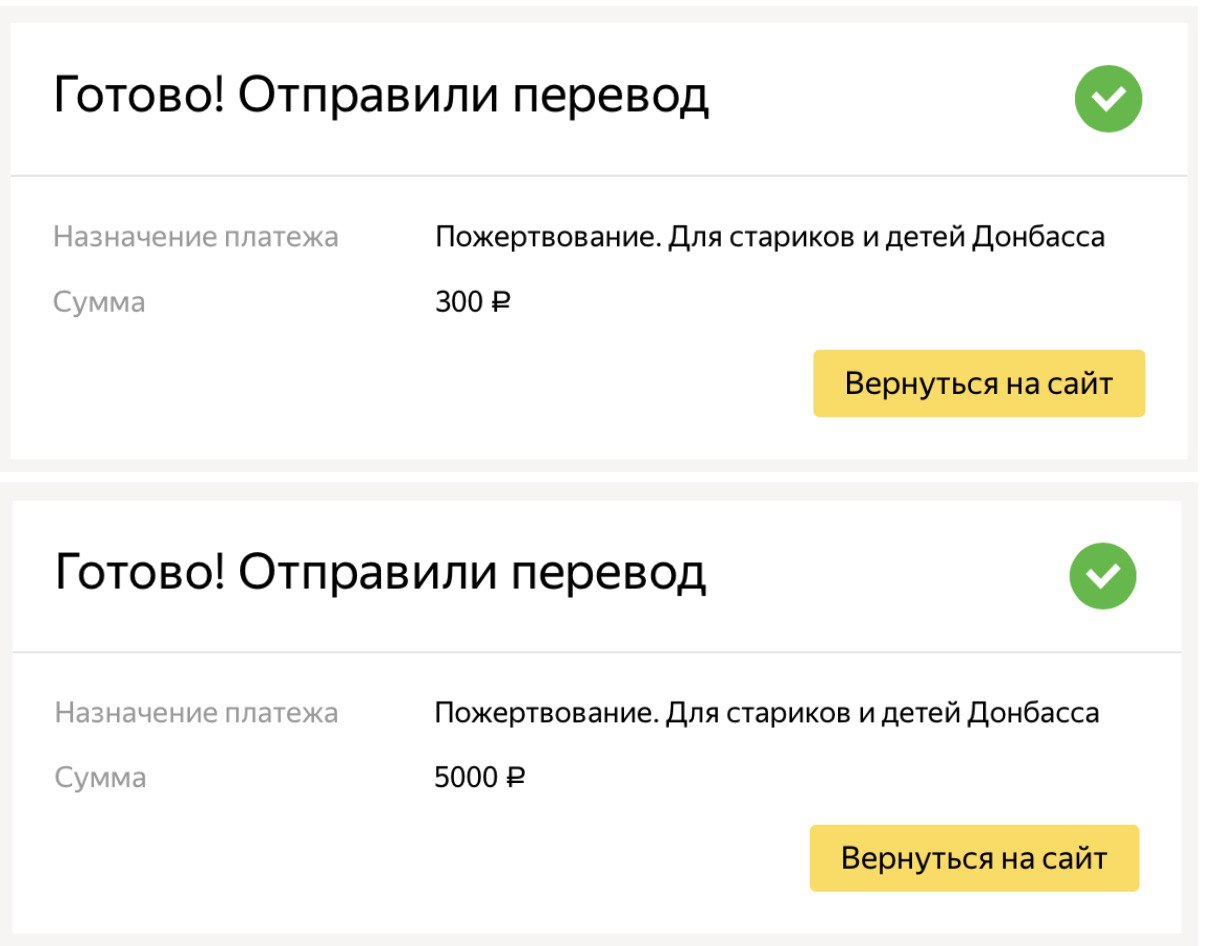1208x946 pixels.
Task: Click the word 'Донбасса' in the top card
Action: [x=1038, y=237]
